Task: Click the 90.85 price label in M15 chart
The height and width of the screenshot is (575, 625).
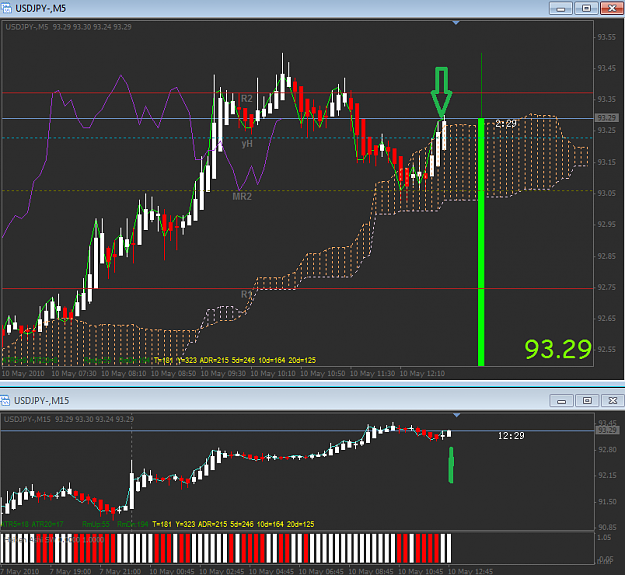Action: 607,527
